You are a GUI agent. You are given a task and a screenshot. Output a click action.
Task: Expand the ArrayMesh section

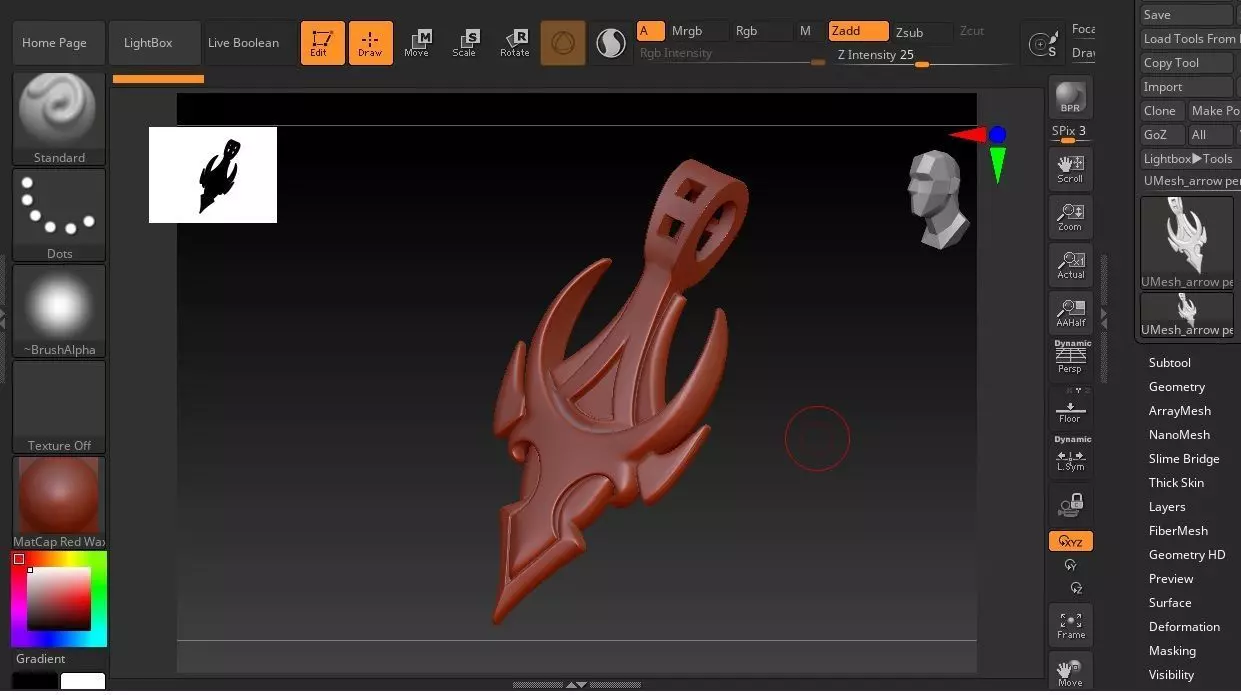coord(1179,411)
